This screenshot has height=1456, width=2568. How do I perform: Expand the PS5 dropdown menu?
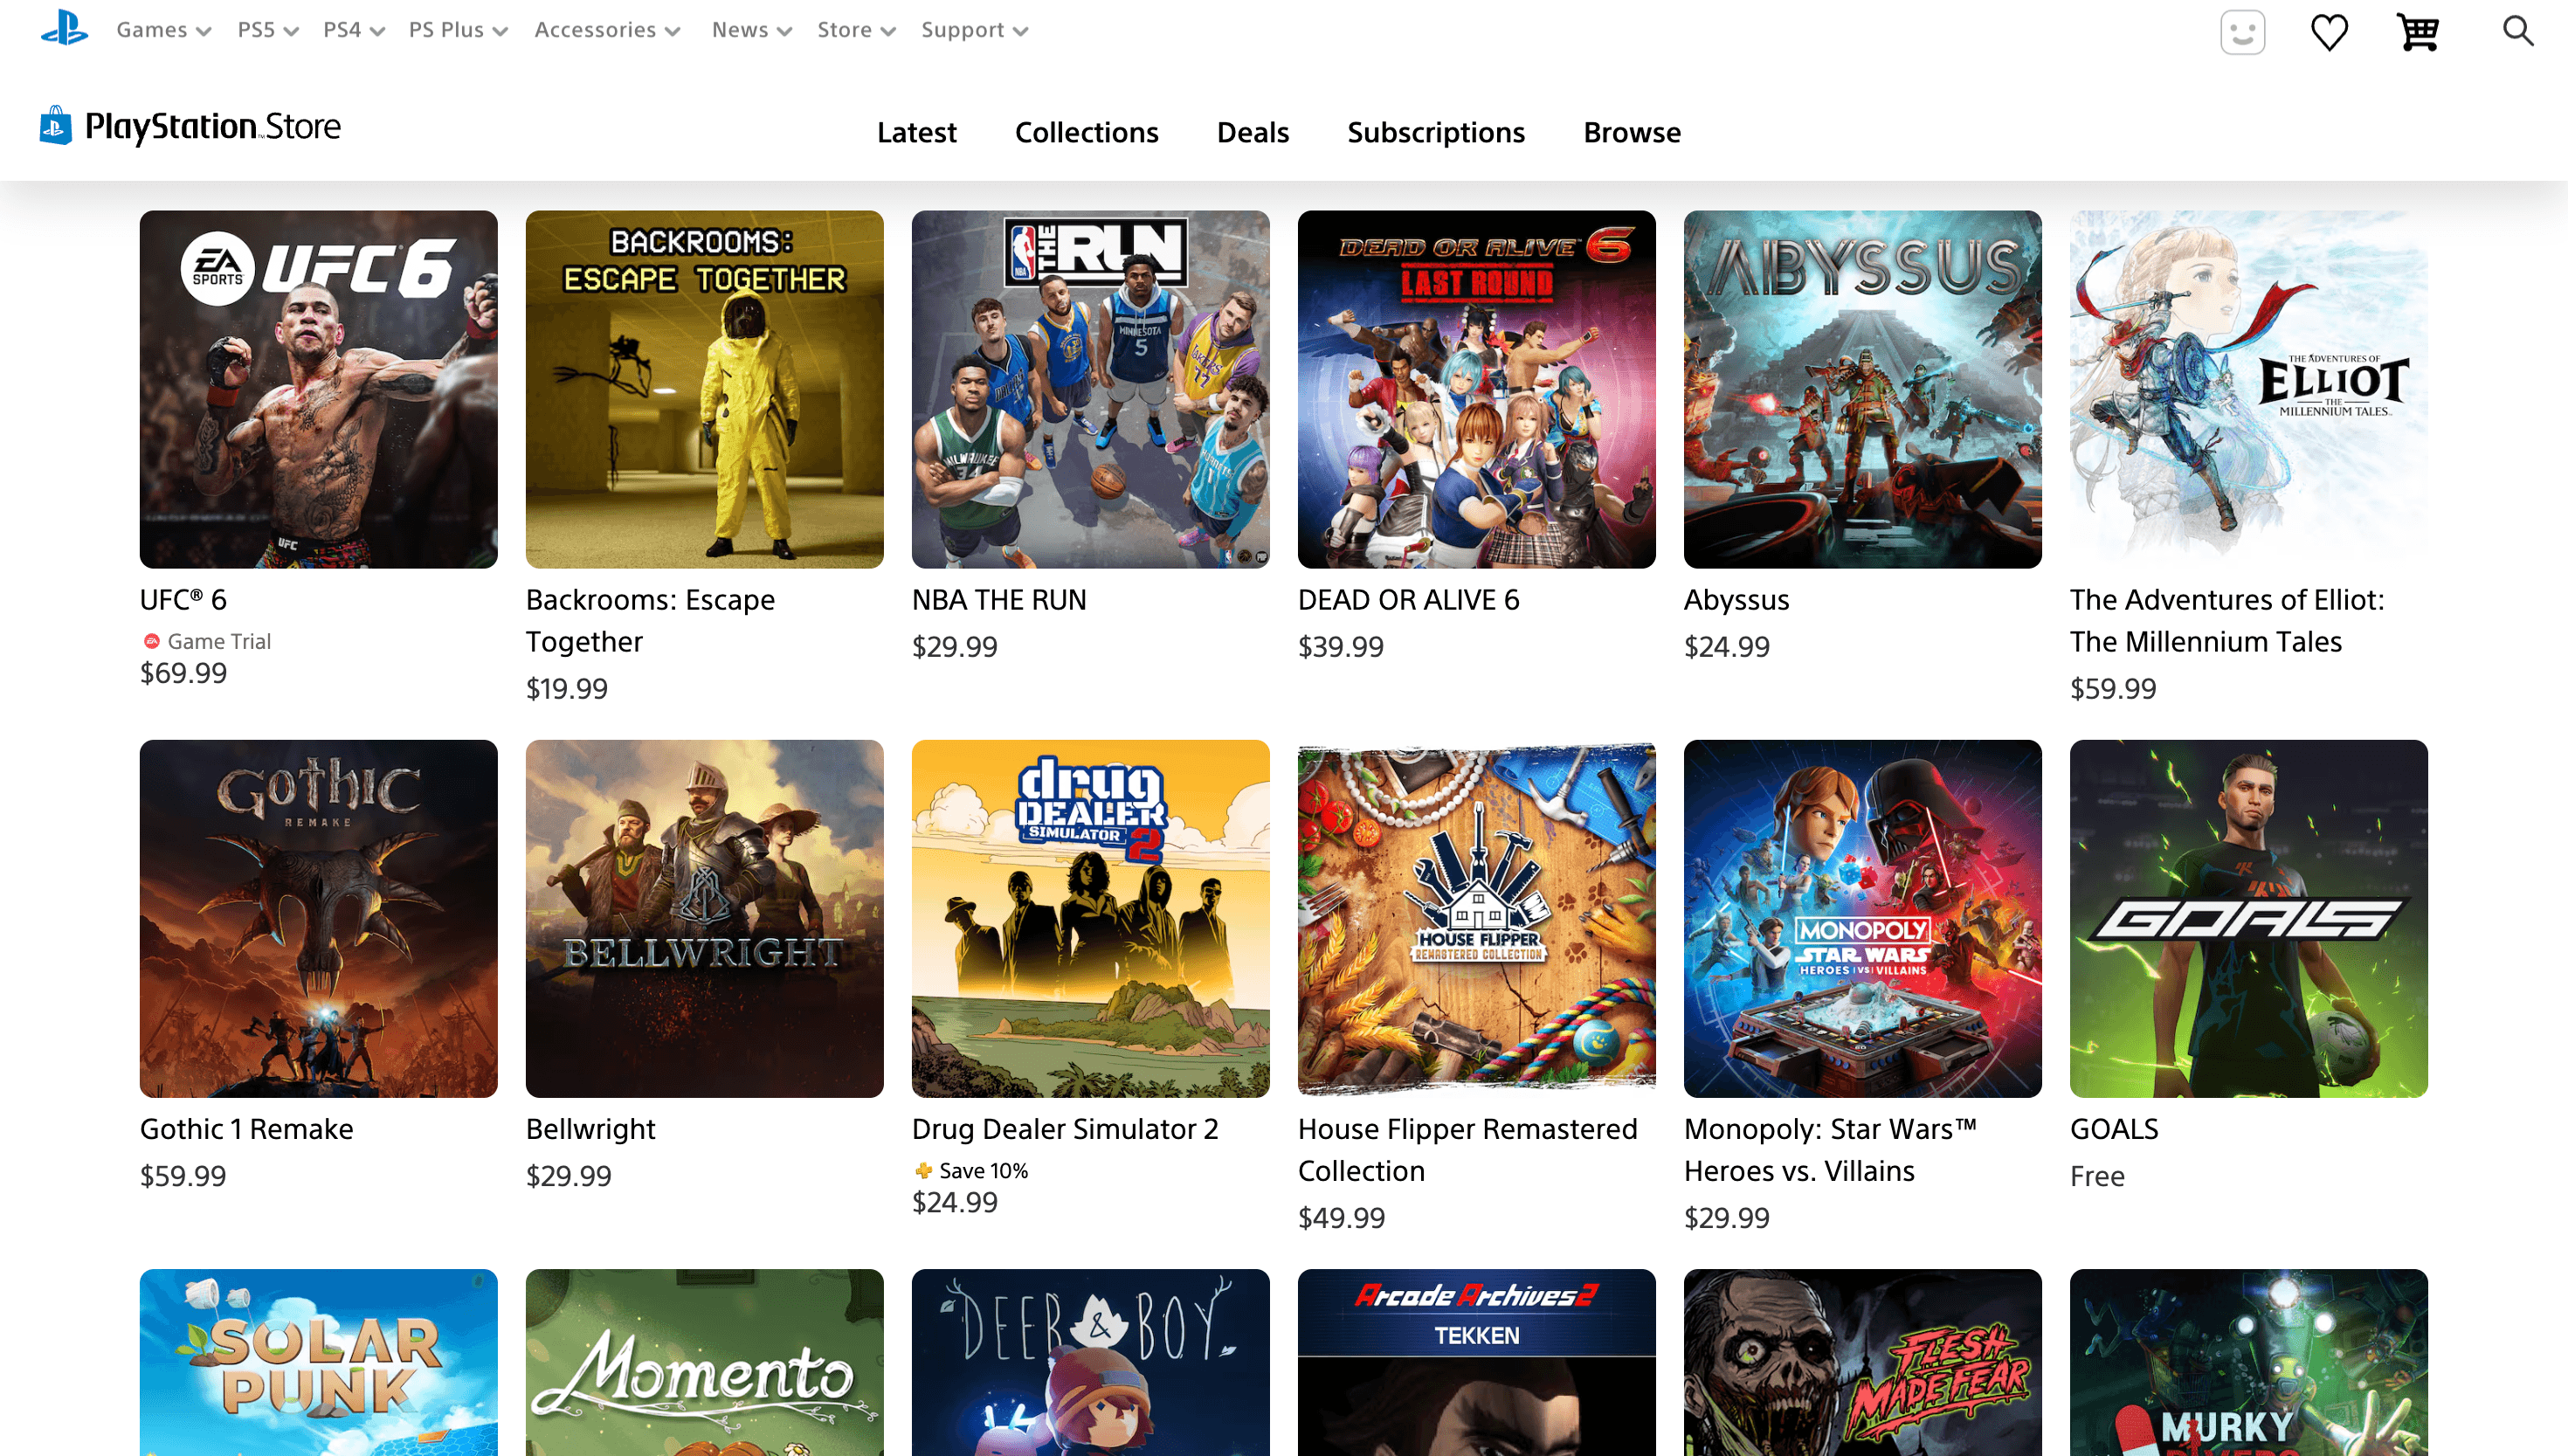tap(268, 30)
